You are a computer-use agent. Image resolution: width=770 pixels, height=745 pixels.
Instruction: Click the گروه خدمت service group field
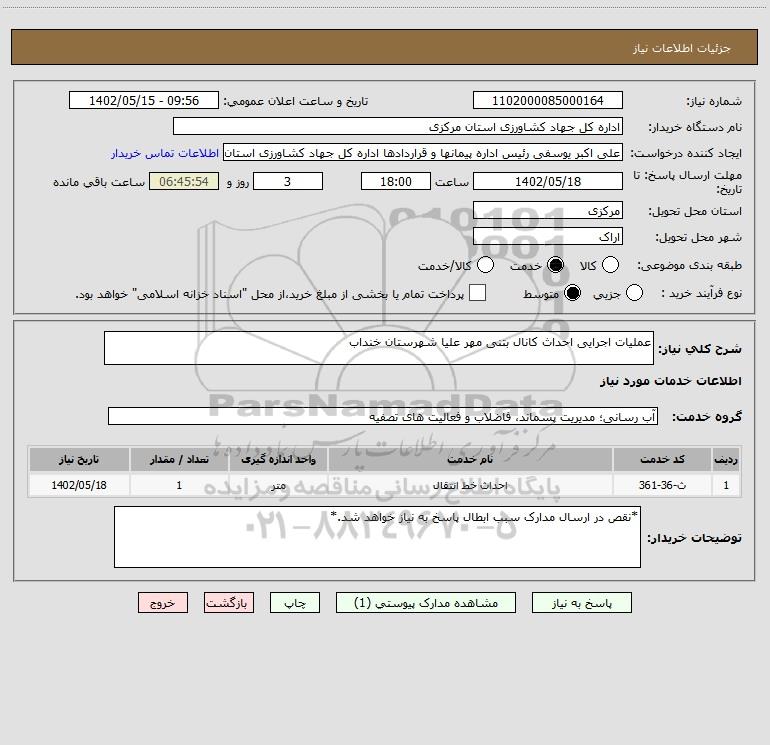[383, 416]
